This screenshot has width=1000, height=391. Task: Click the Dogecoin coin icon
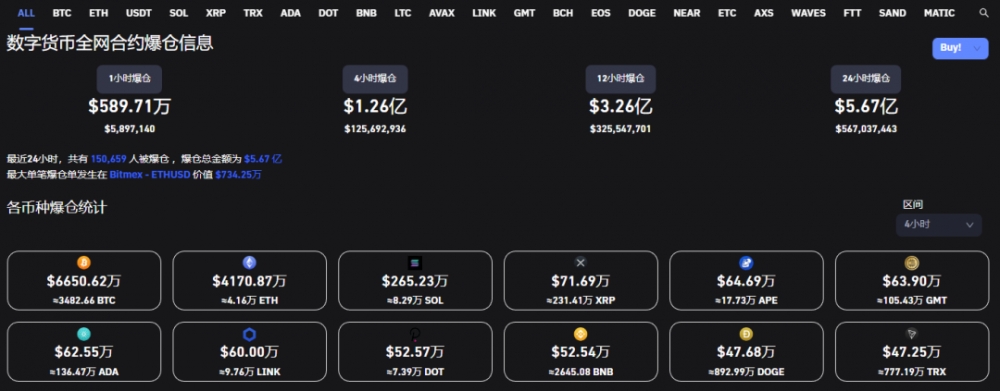(x=746, y=334)
